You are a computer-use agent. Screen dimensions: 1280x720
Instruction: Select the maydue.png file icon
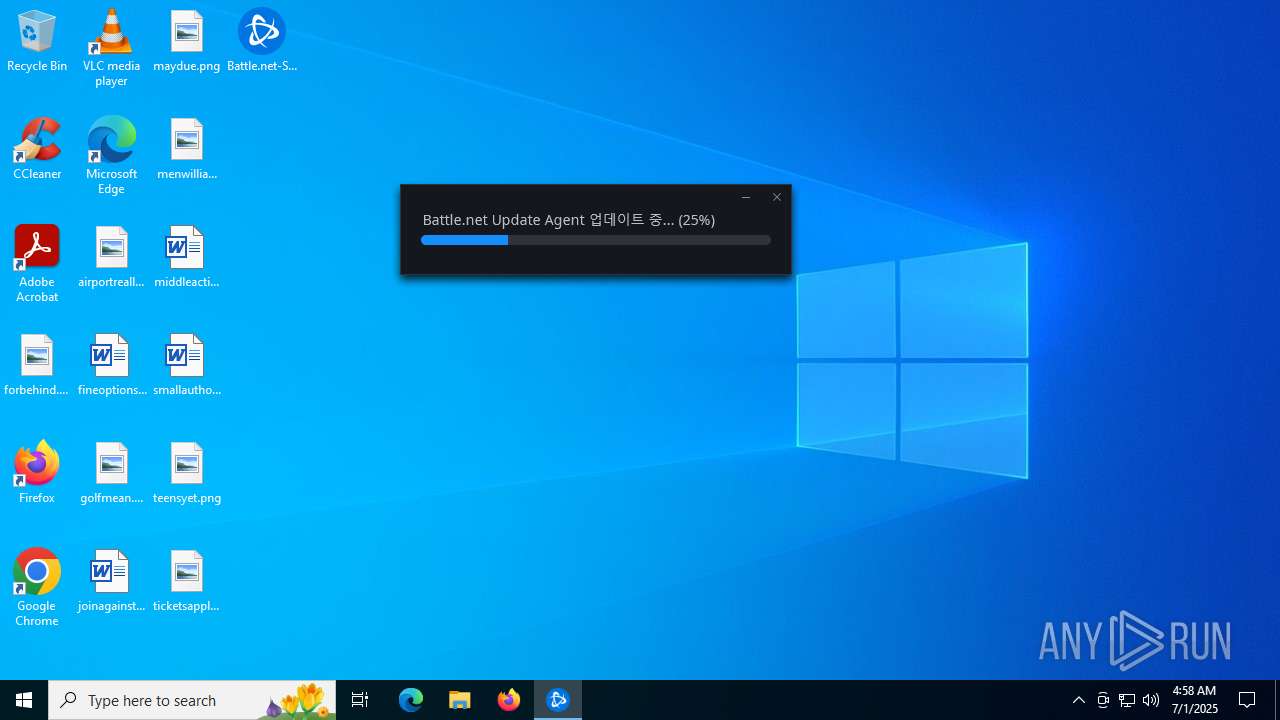click(186, 41)
